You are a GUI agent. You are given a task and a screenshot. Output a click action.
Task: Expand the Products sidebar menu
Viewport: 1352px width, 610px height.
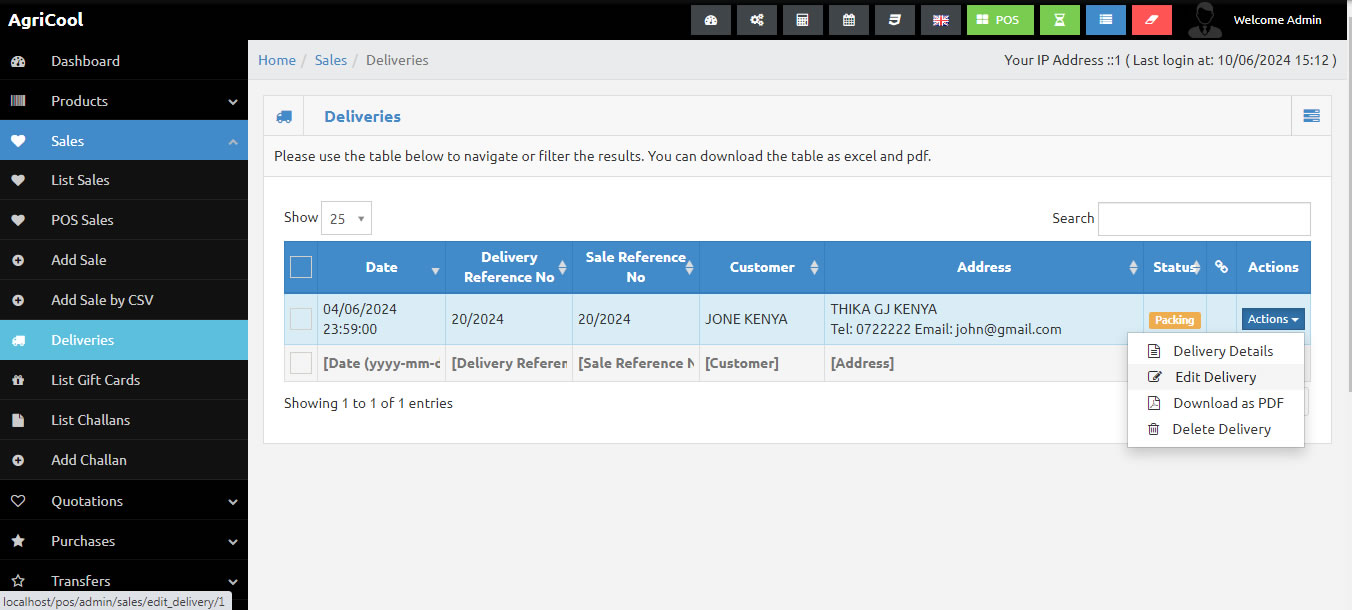[x=124, y=101]
